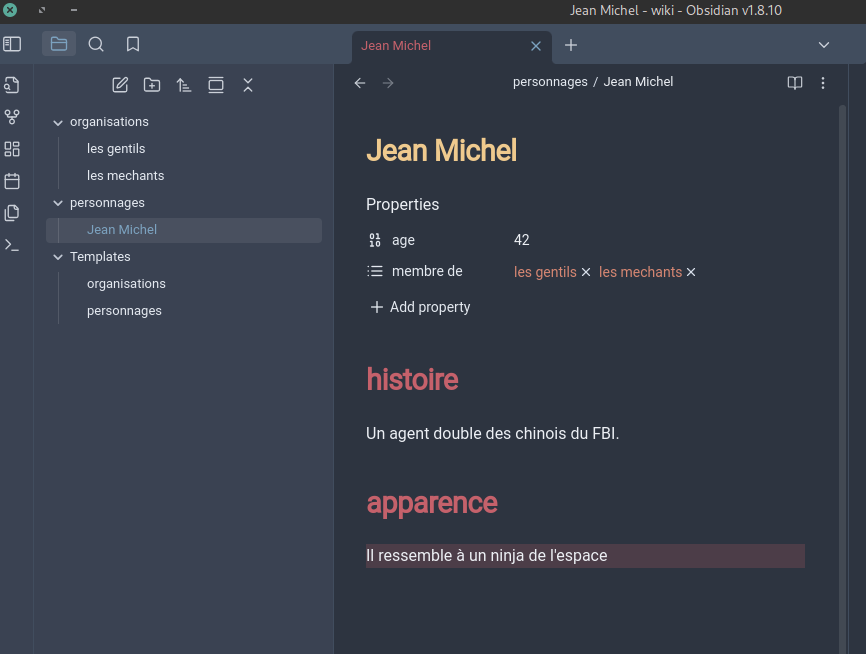The width and height of the screenshot is (866, 654).
Task: Create a new canvas from the ribbon
Action: coord(12,149)
